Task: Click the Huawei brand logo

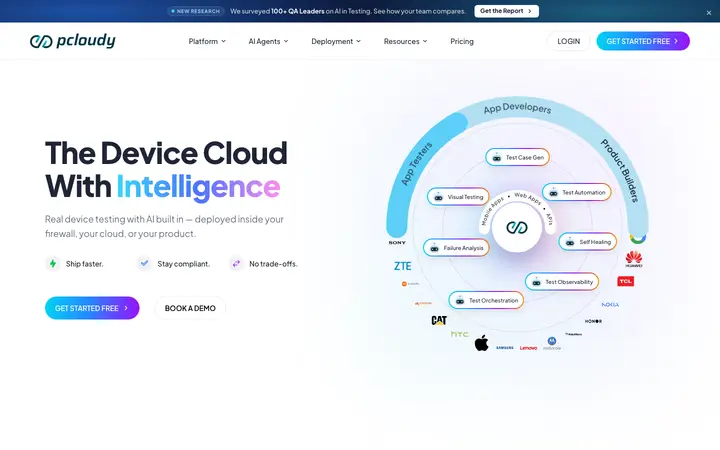Action: [x=634, y=259]
